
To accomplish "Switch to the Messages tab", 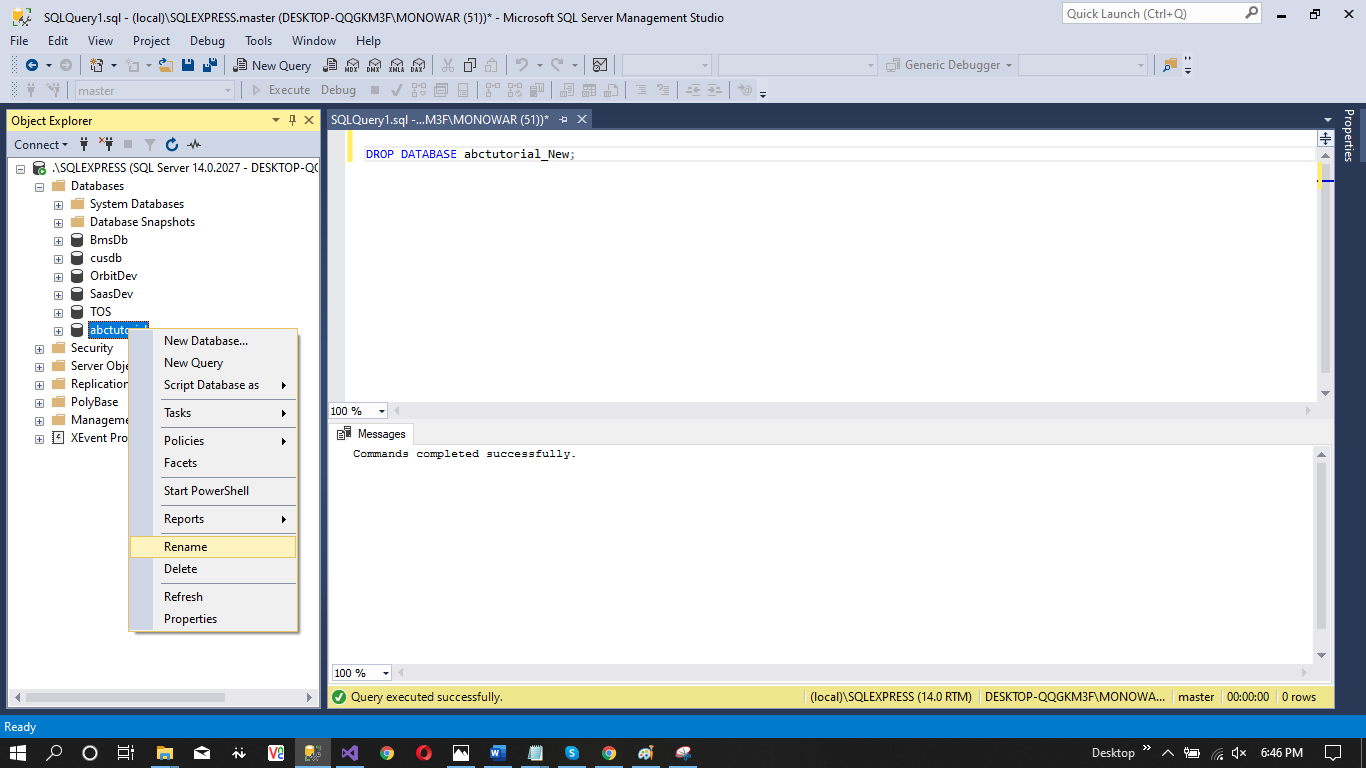I will (371, 434).
